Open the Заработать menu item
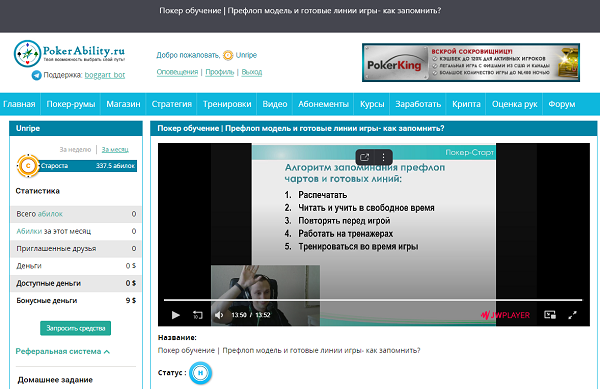This screenshot has height=389, width=600. [418, 104]
